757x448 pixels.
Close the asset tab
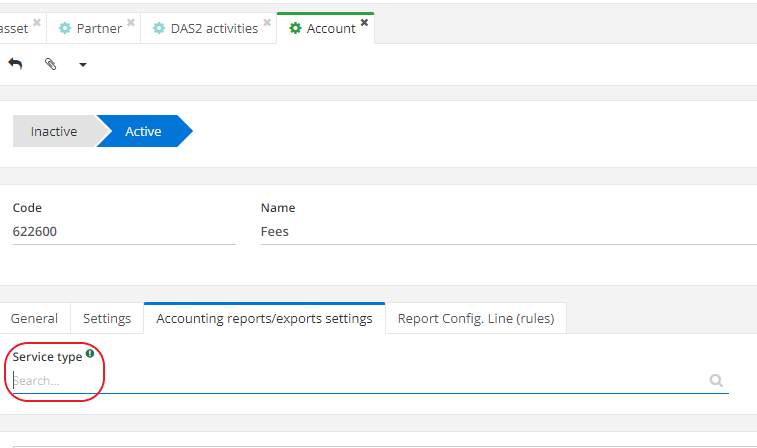click(x=37, y=22)
